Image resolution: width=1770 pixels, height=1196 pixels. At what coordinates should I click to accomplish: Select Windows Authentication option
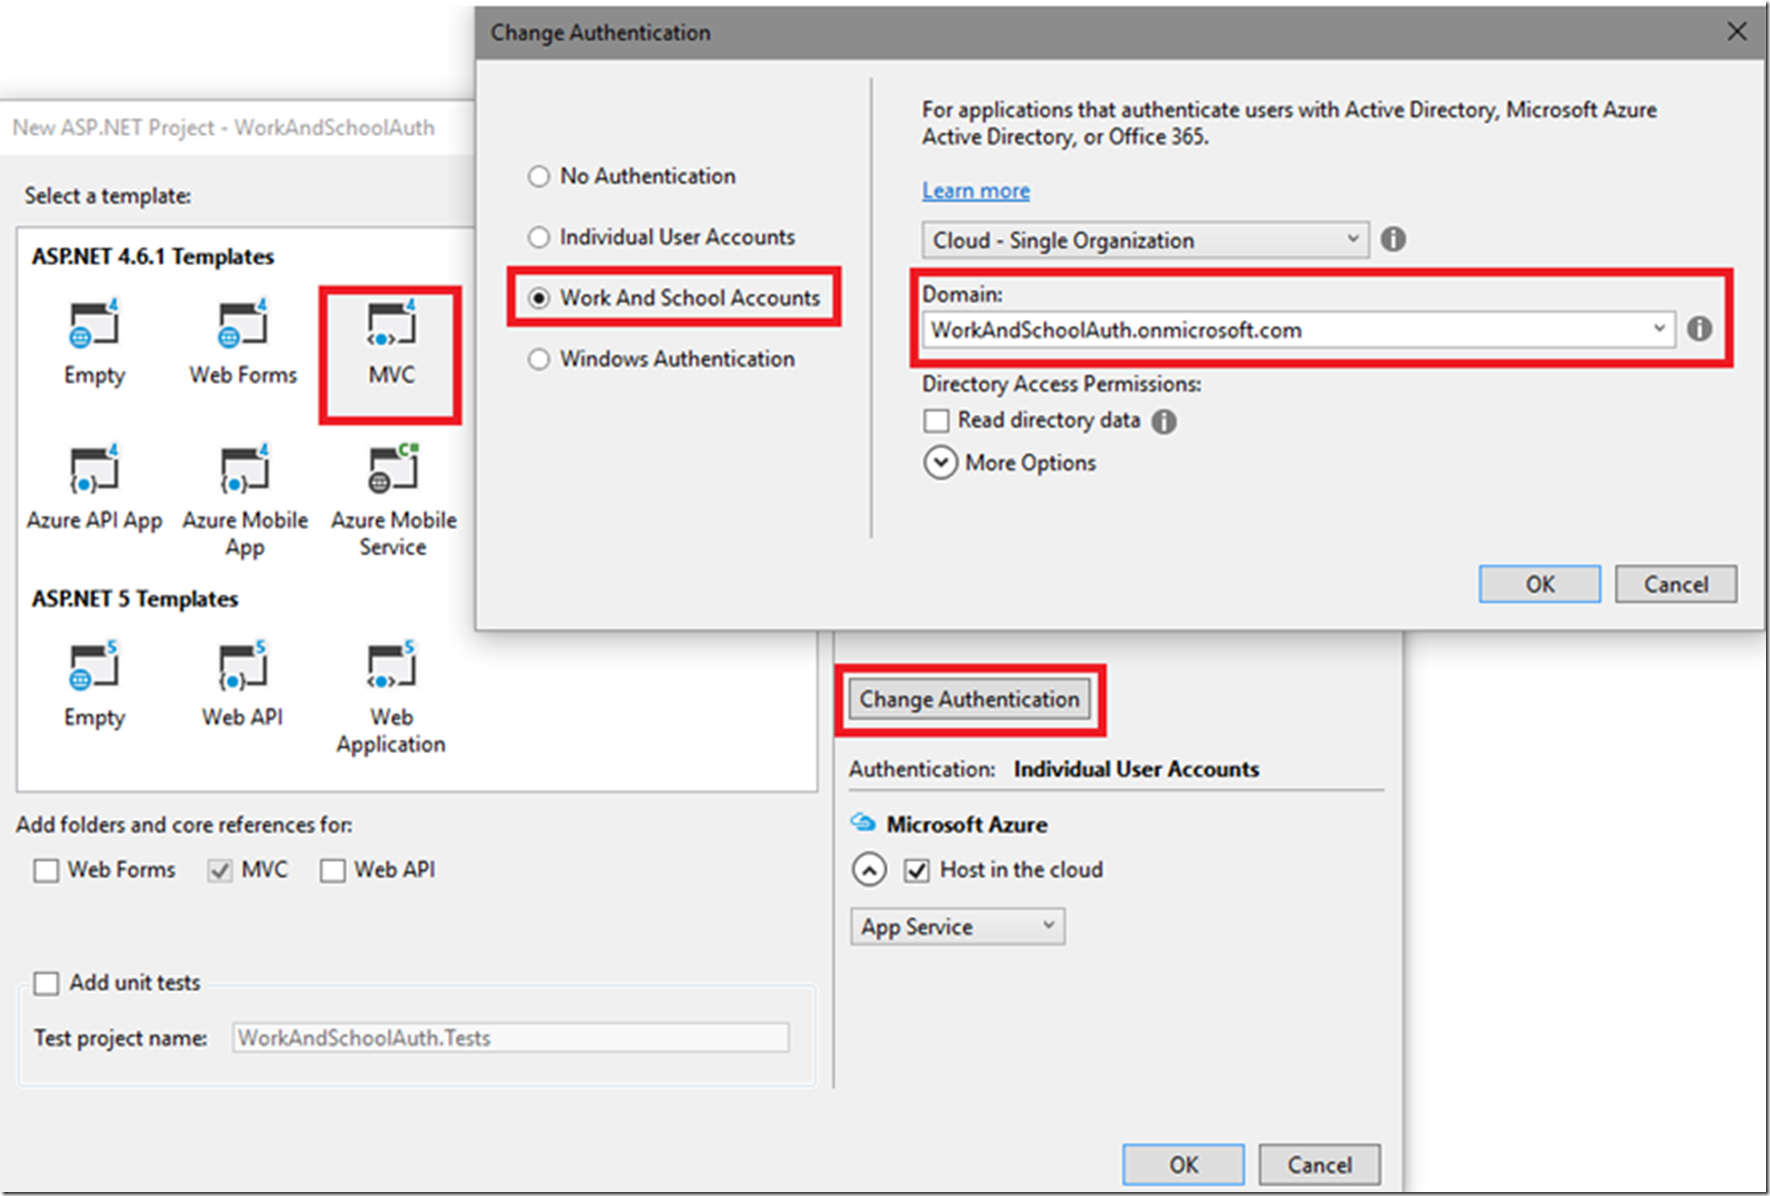(x=539, y=359)
